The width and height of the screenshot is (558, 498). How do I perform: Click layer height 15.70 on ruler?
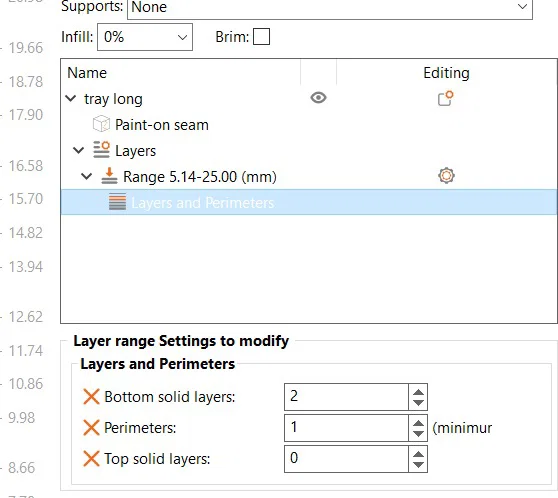click(x=25, y=199)
